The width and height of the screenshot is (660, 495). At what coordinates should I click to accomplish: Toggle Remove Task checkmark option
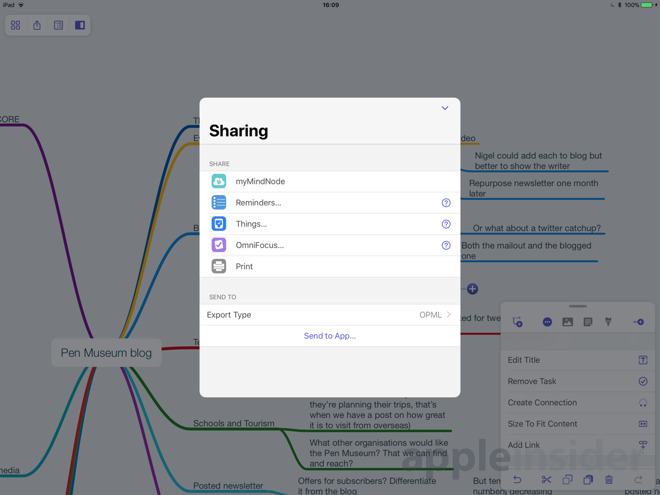[x=578, y=381]
